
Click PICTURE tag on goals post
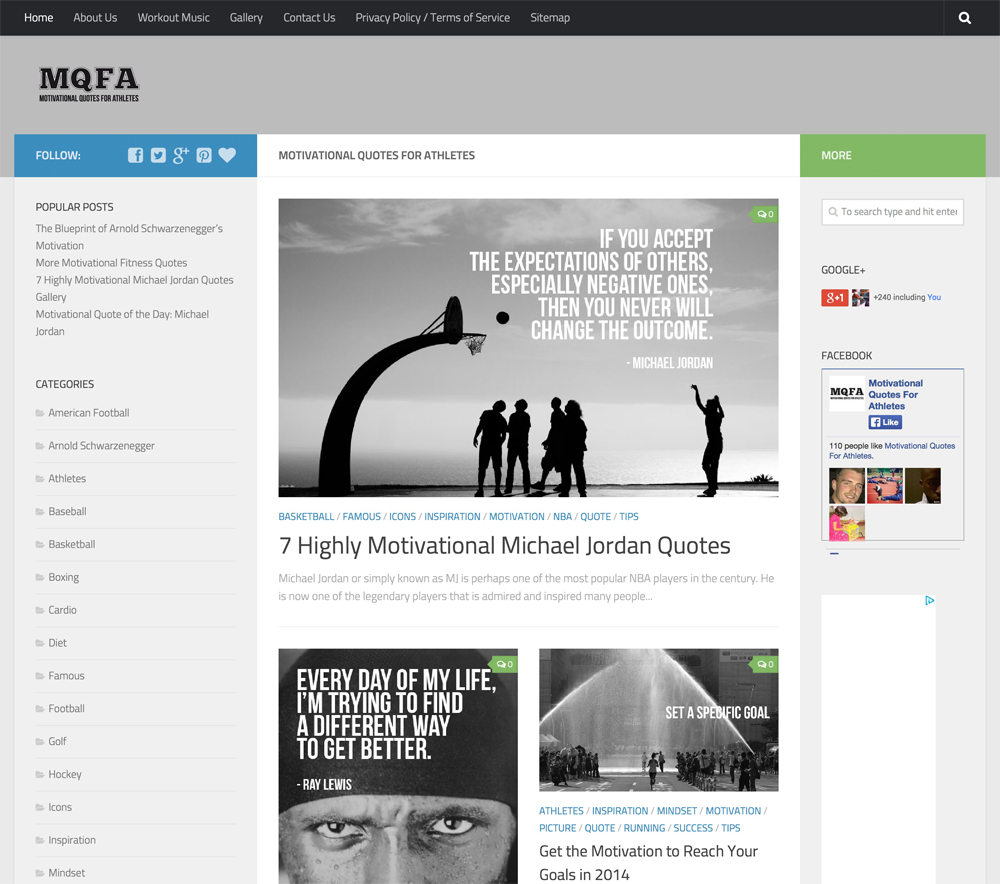(x=557, y=828)
